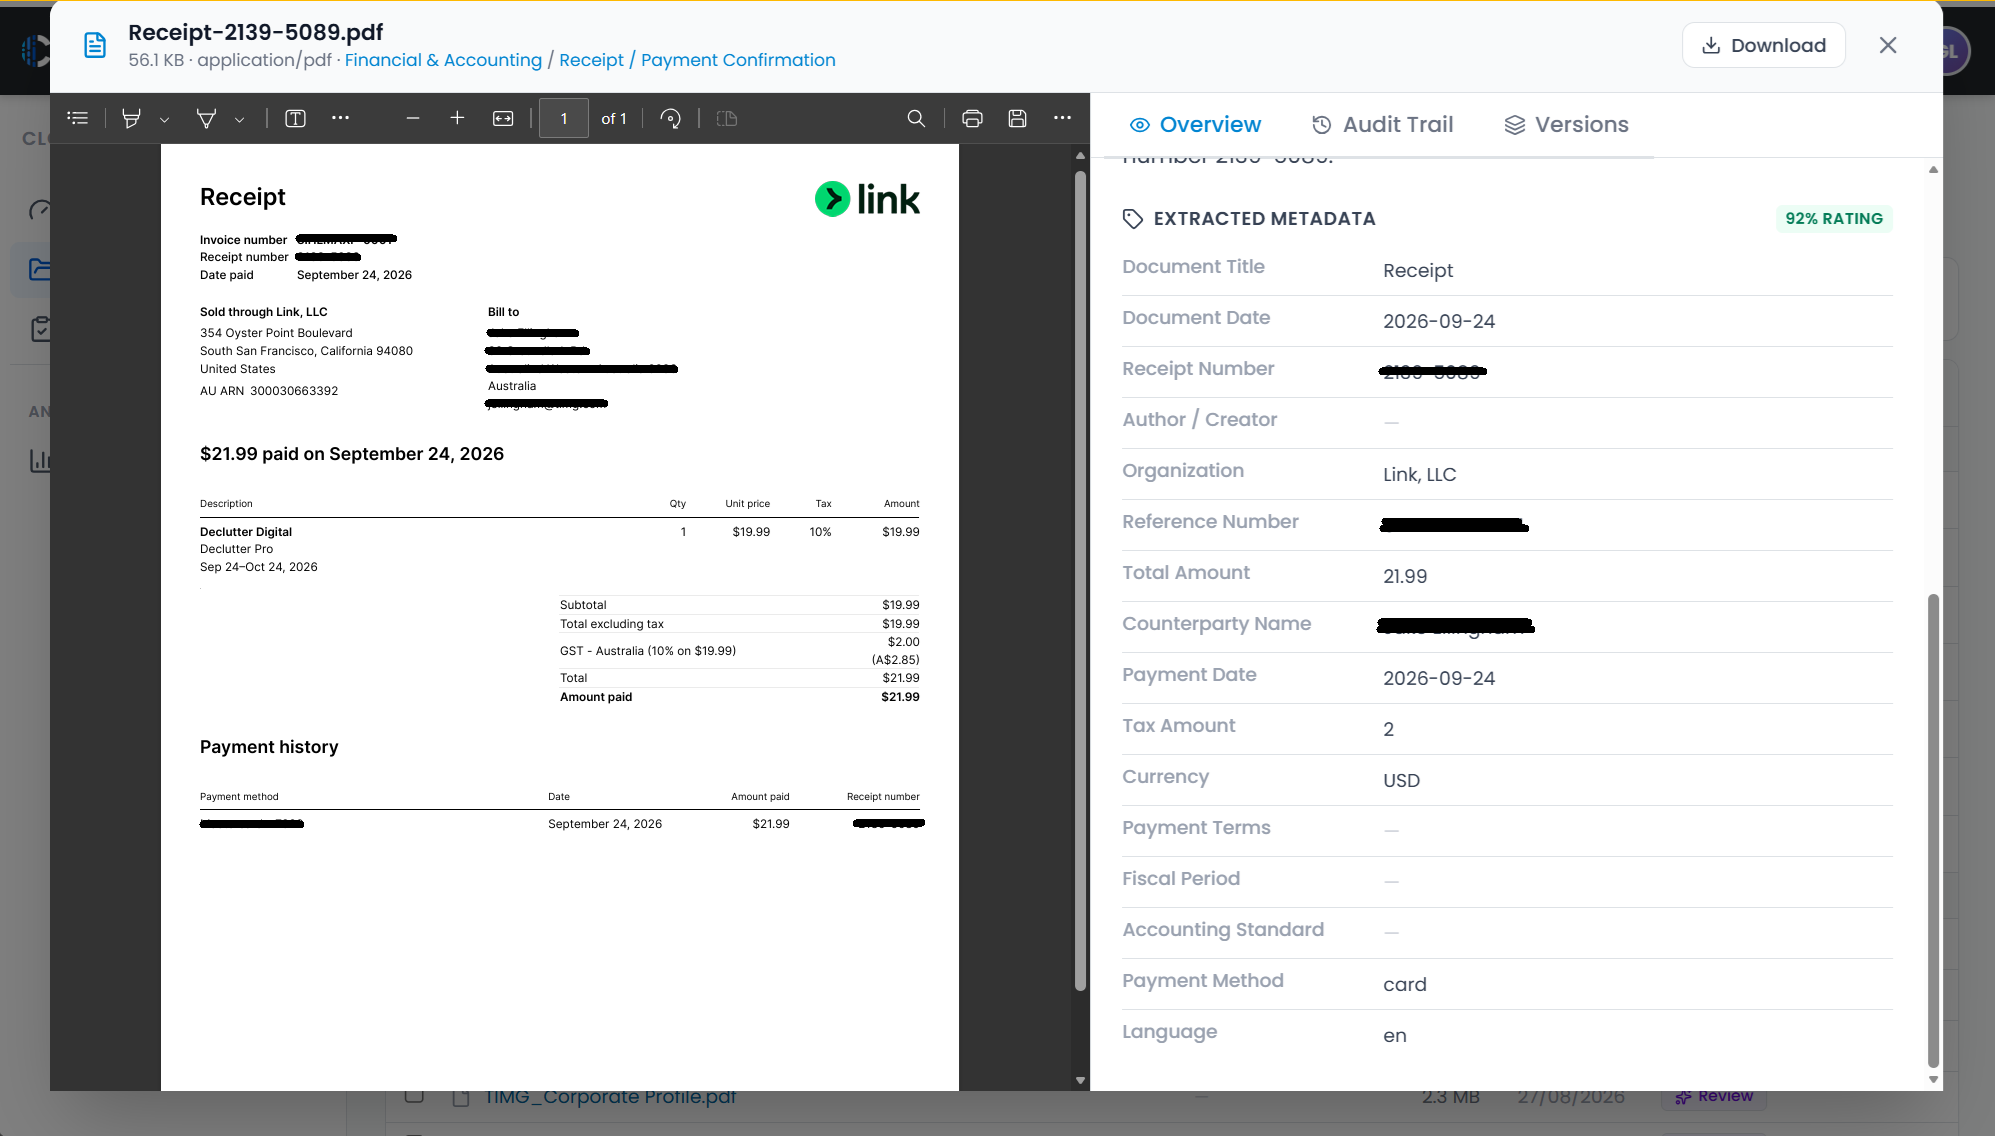
Task: Open the Audit Trail tab
Action: [1382, 125]
